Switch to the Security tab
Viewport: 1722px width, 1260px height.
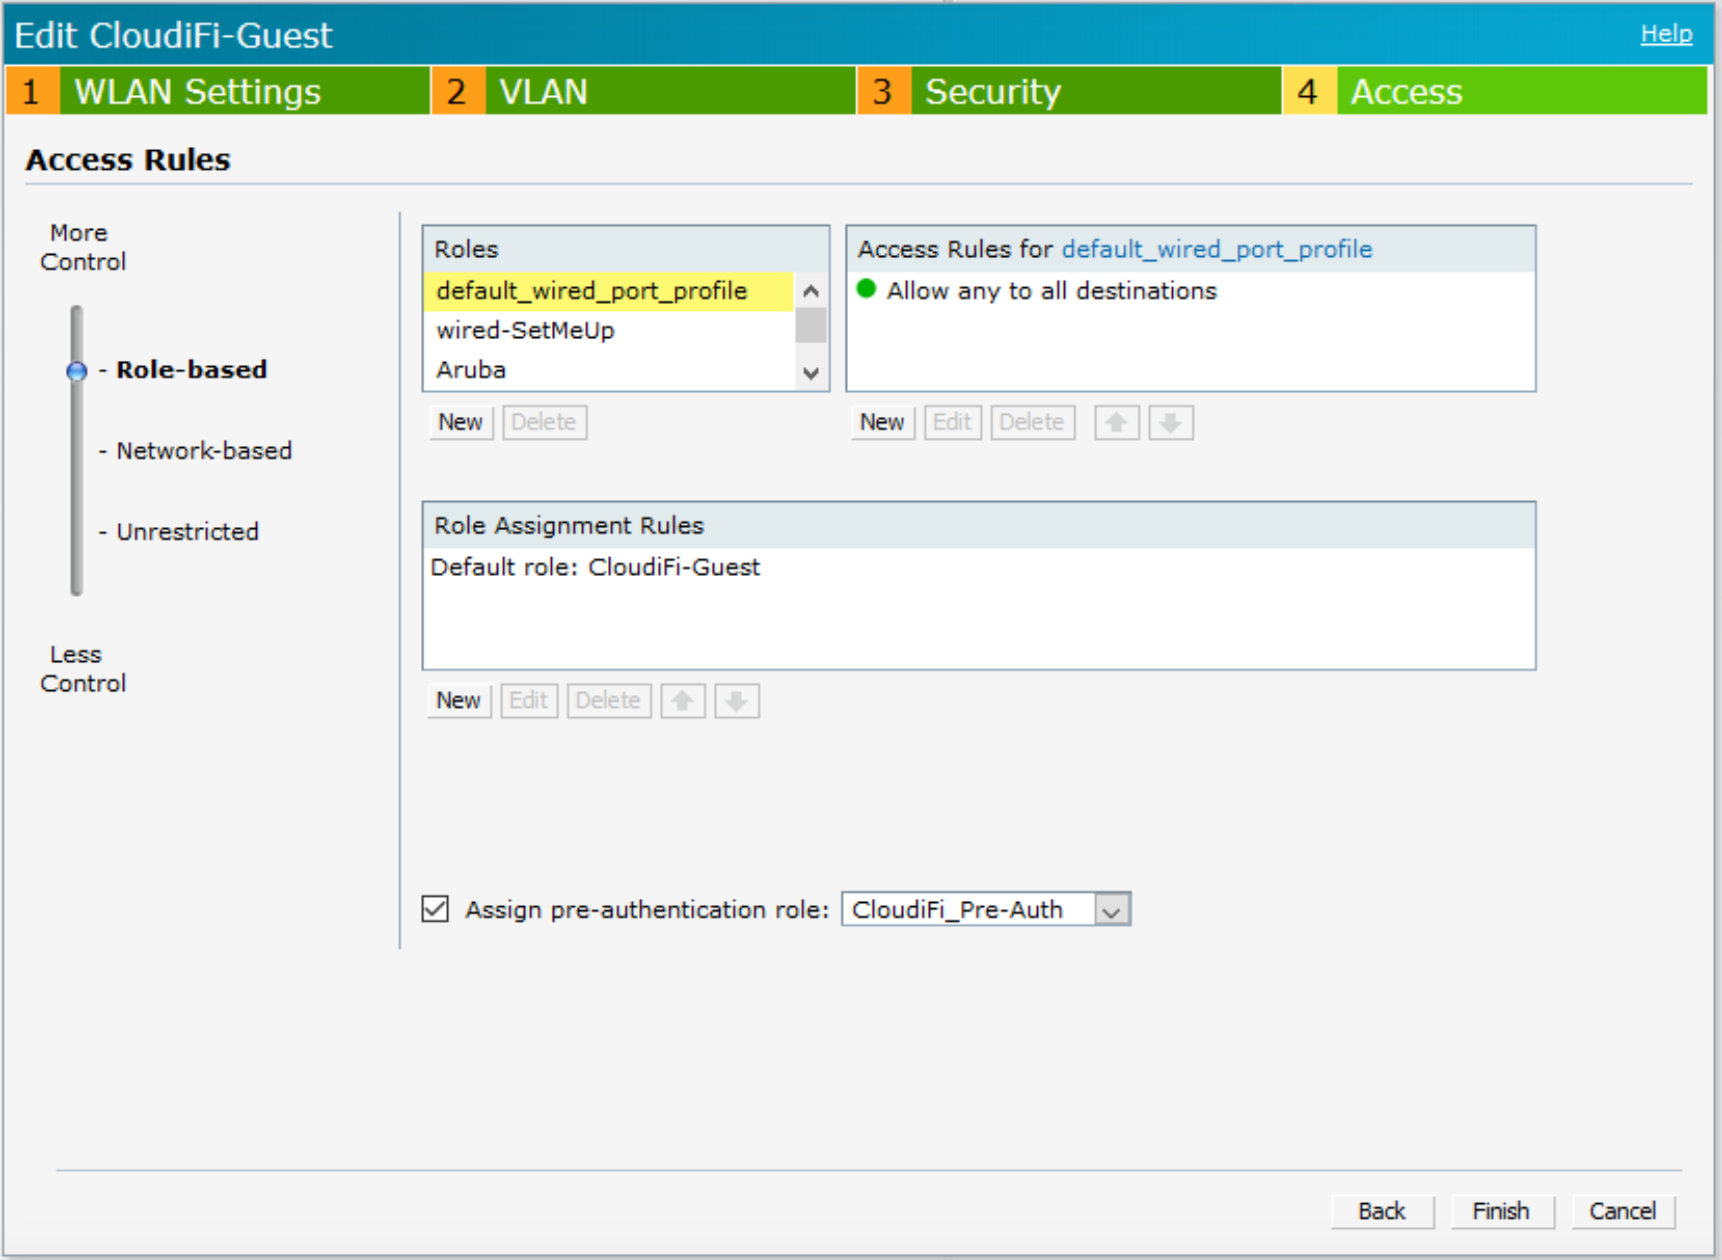pos(992,91)
